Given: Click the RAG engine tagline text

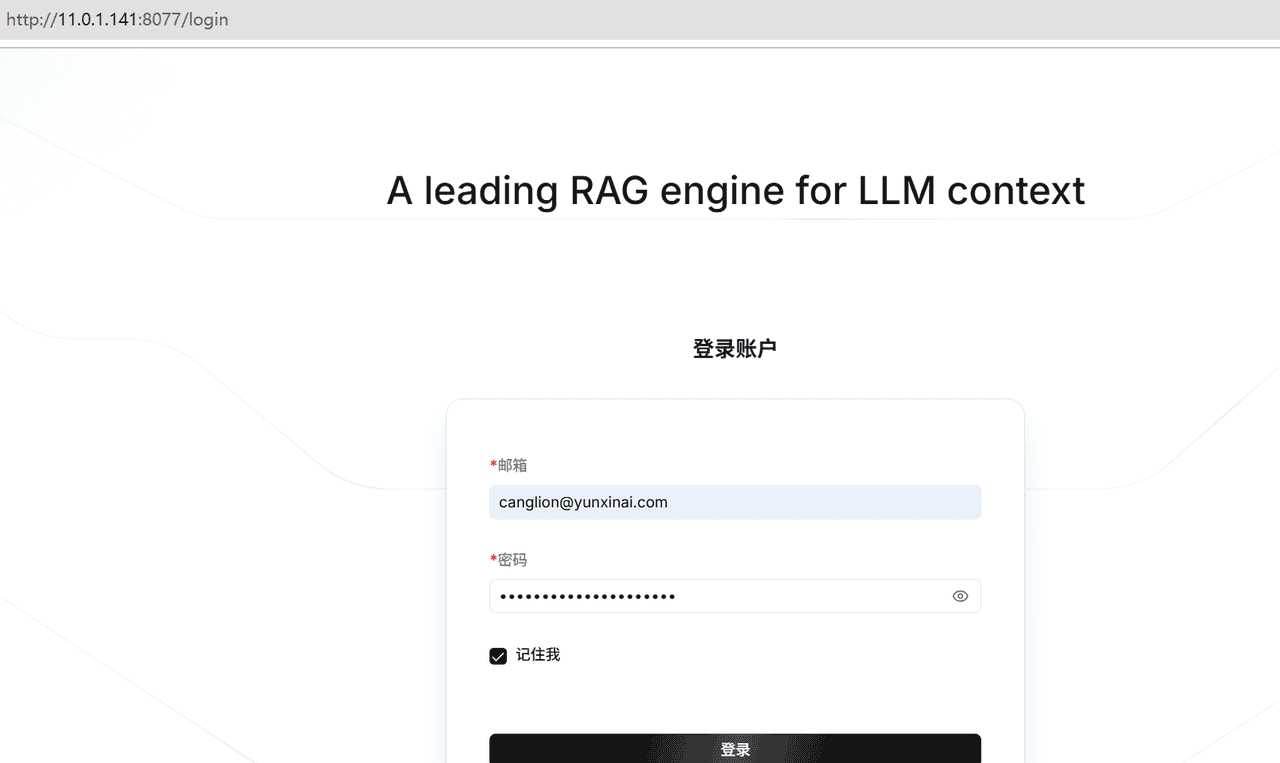Looking at the screenshot, I should coord(735,190).
